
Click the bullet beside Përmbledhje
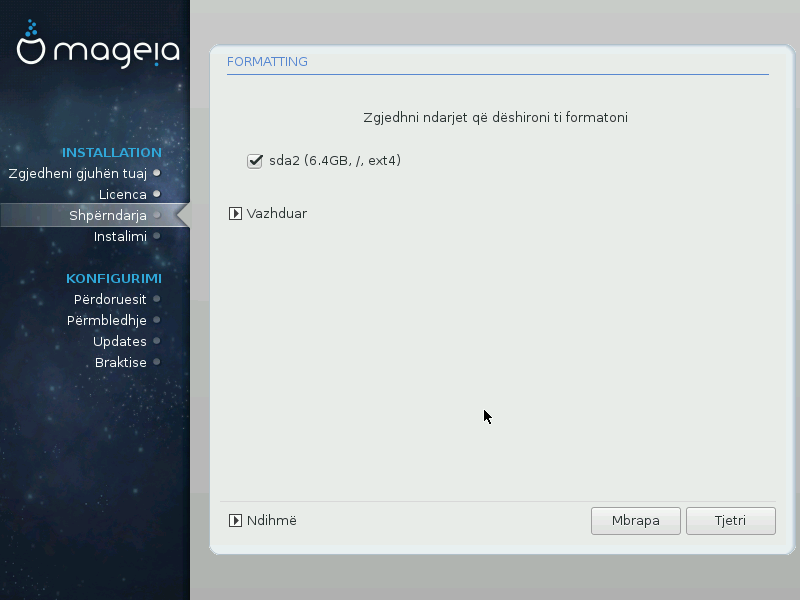[x=157, y=320]
